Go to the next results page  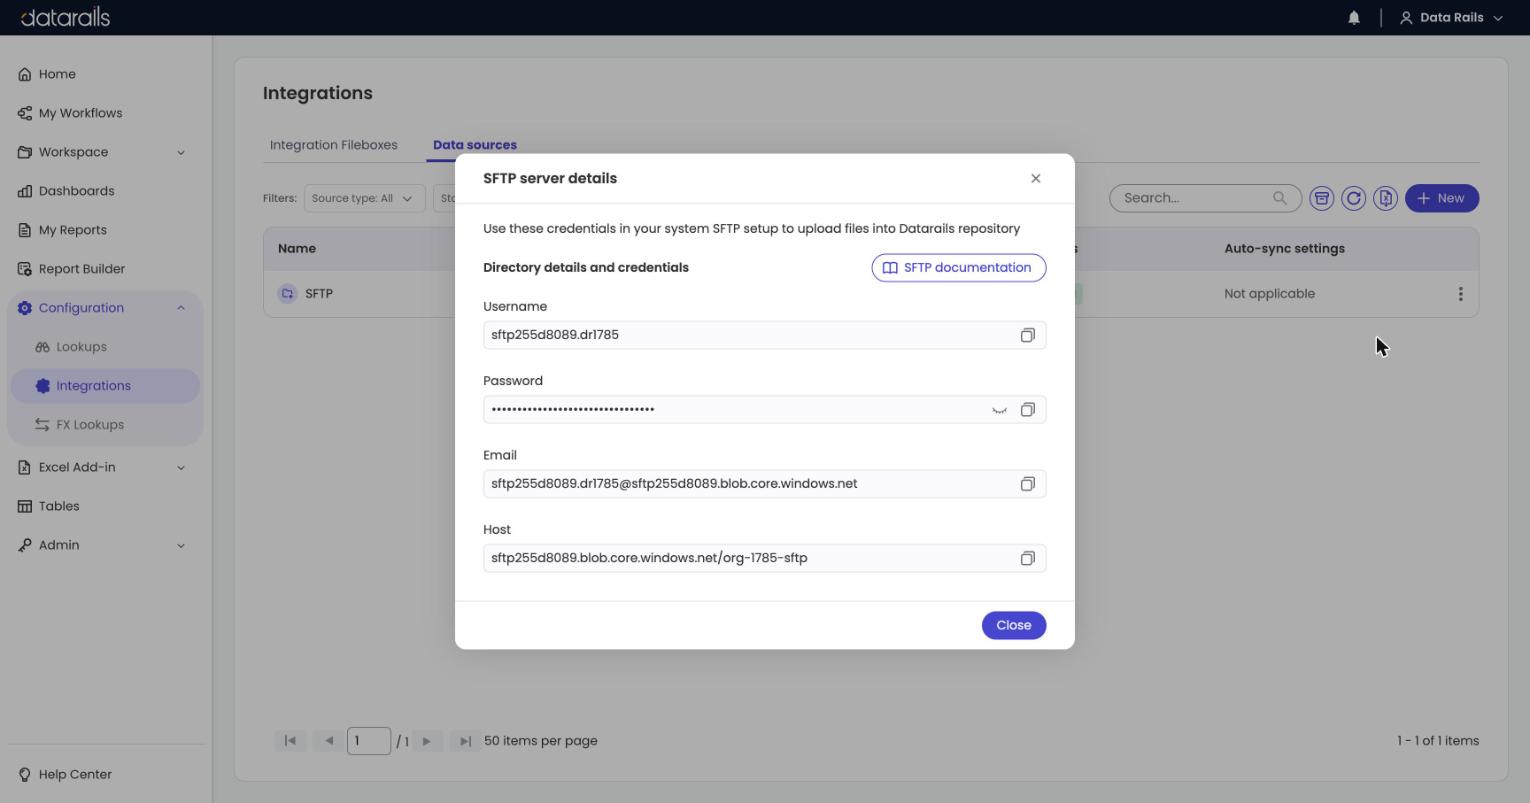pyautogui.click(x=427, y=741)
